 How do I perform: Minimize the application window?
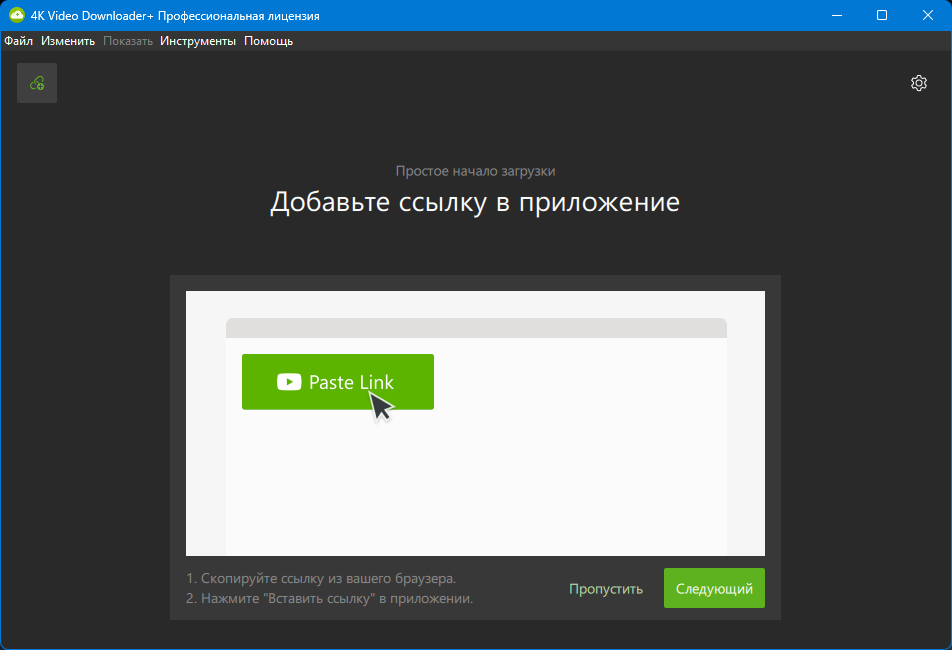pyautogui.click(x=837, y=15)
